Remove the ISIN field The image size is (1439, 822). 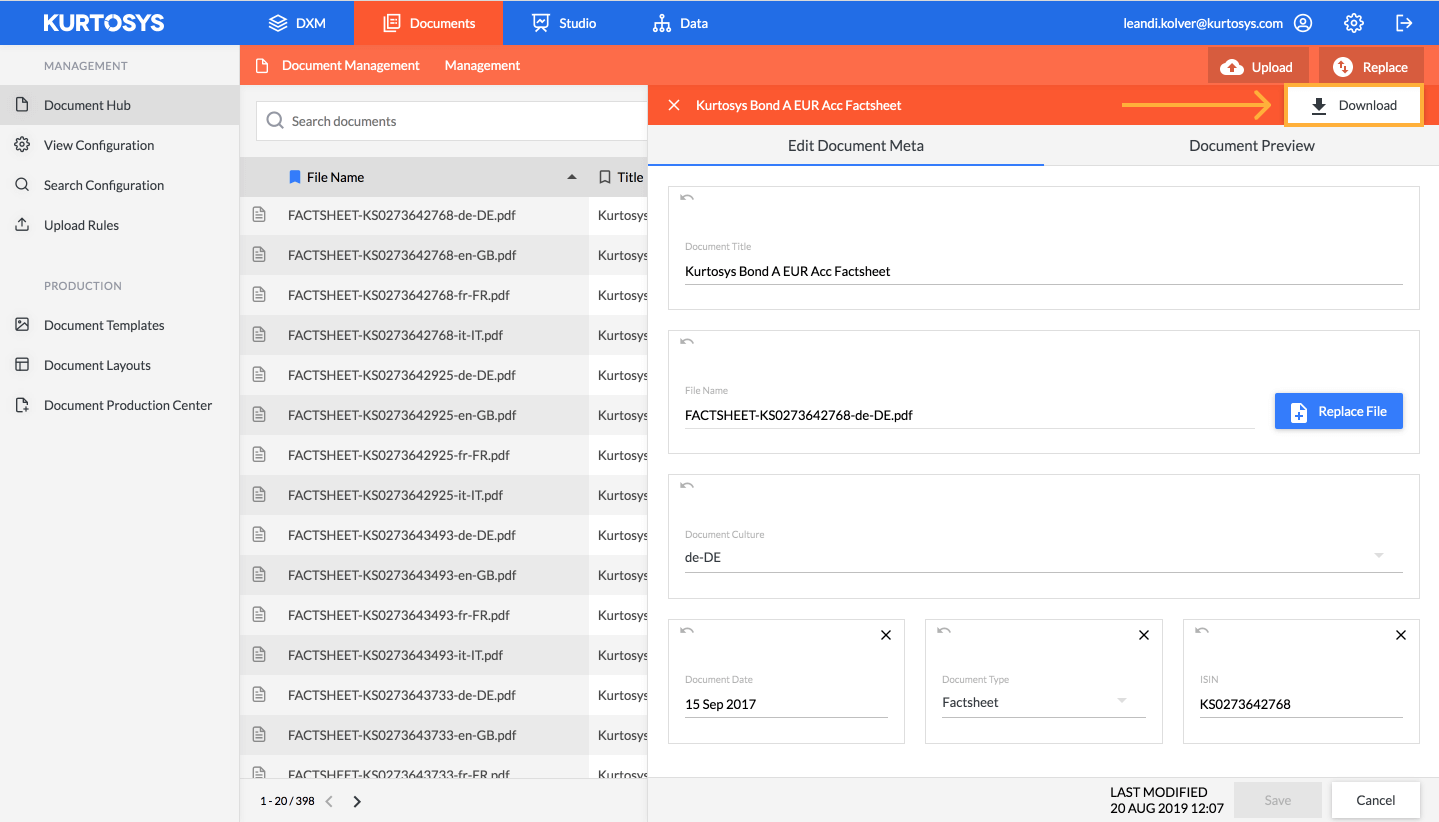1401,635
